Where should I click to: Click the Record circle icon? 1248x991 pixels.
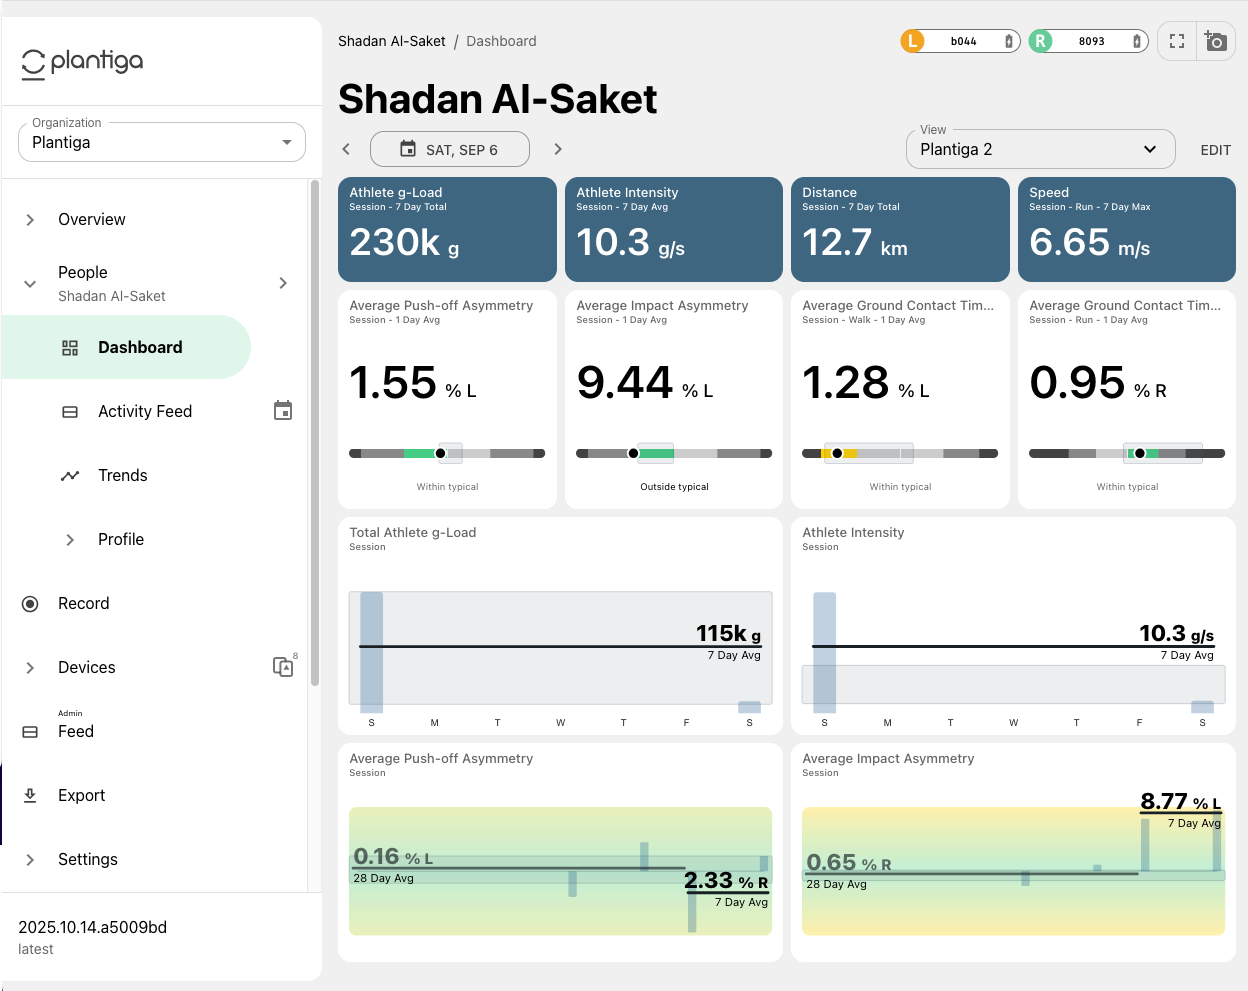[x=30, y=604]
